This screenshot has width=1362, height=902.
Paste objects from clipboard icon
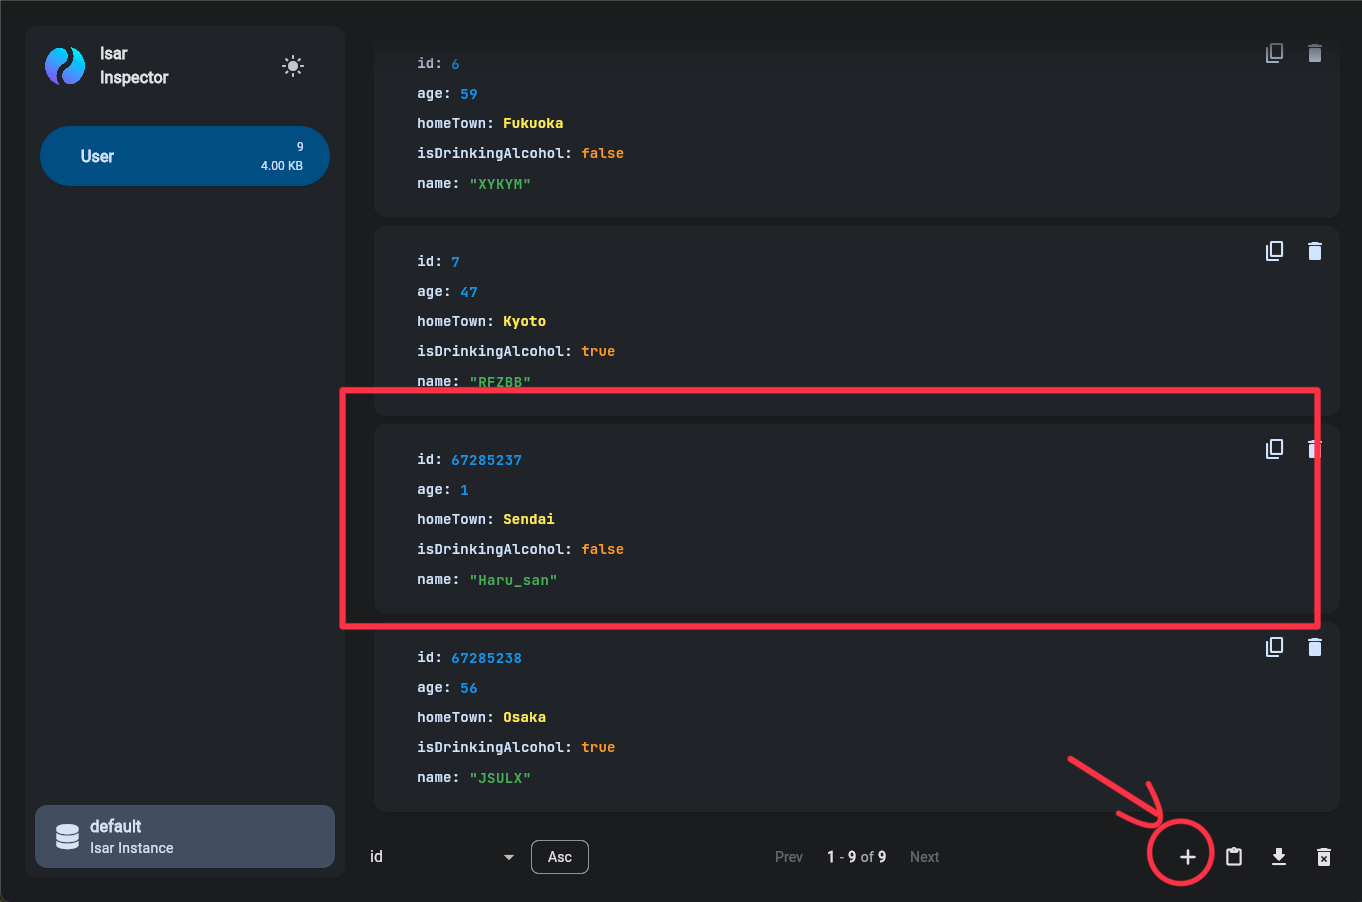(1234, 857)
